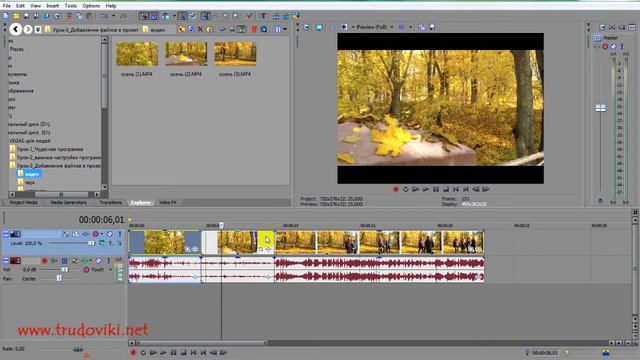Open automation settings dropdown on audio track
Screen dimensions: 640x360
pyautogui.click(x=90, y=260)
